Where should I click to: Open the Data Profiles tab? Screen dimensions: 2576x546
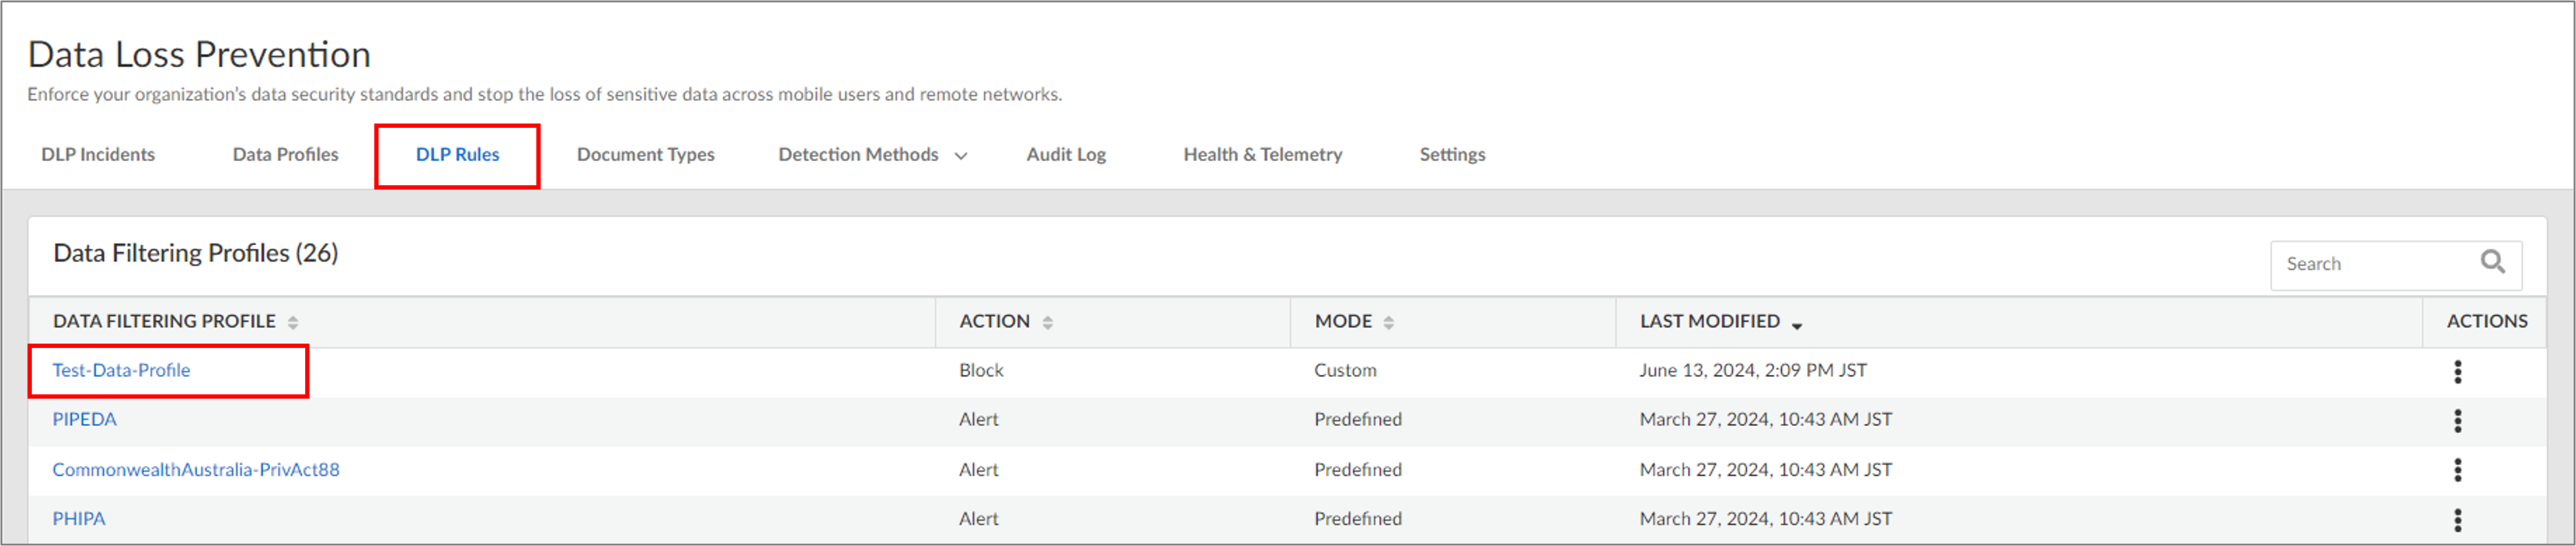tap(285, 155)
